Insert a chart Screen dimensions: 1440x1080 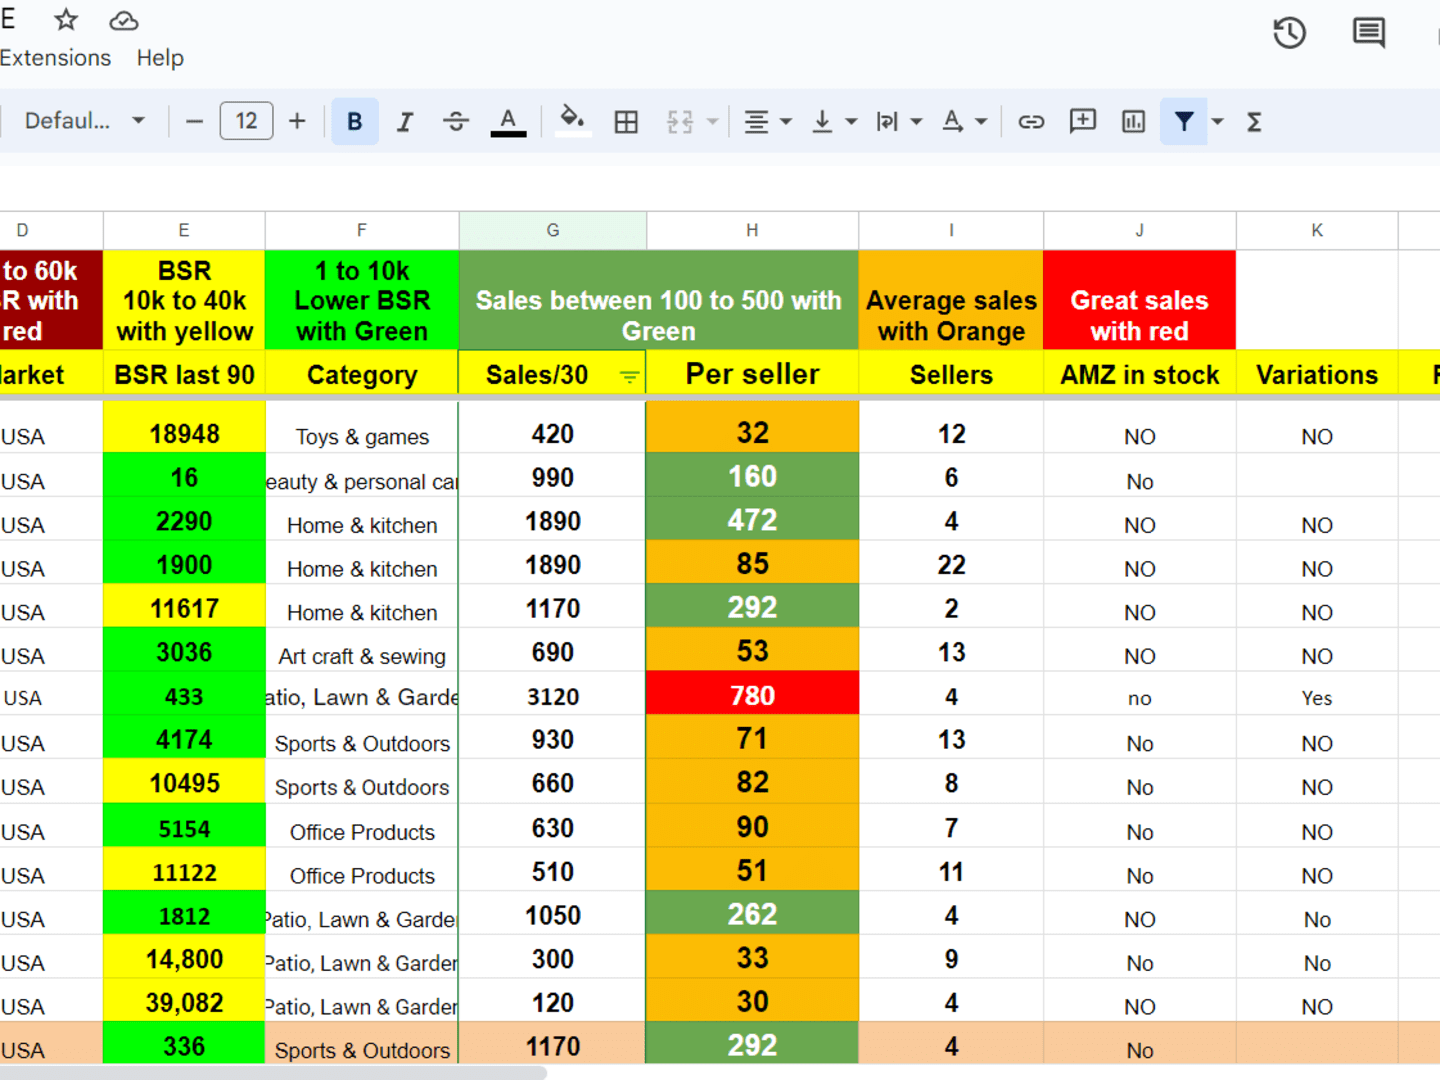1133,122
